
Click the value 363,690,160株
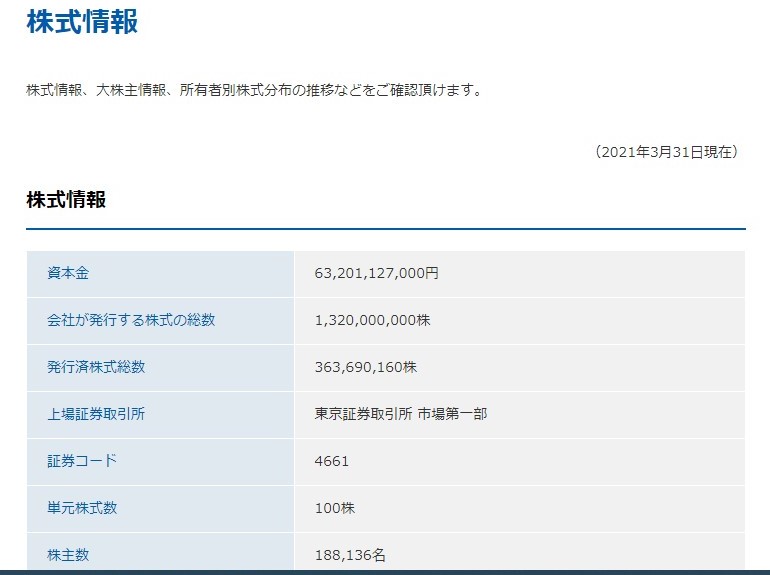pos(365,367)
